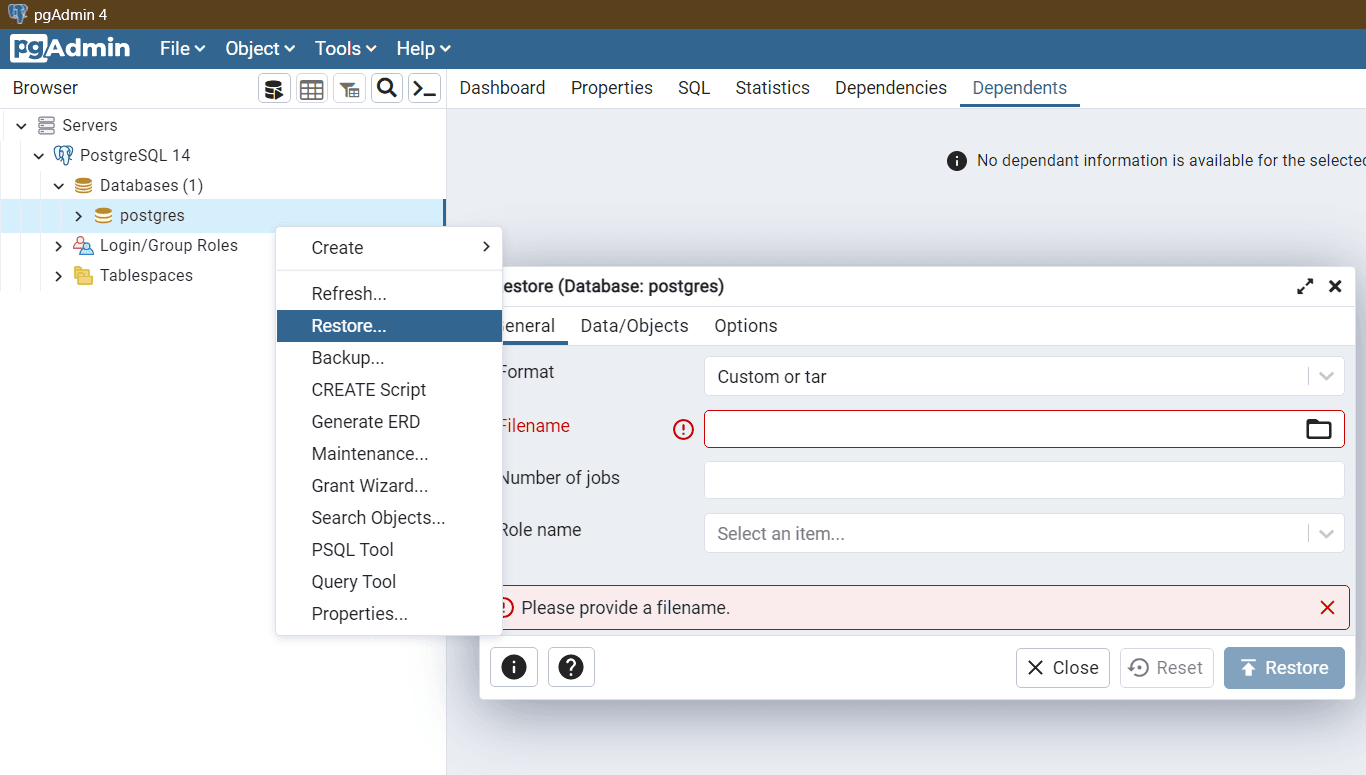The width and height of the screenshot is (1366, 775).
Task: Click the Filtered Rows toolbar icon
Action: [349, 89]
